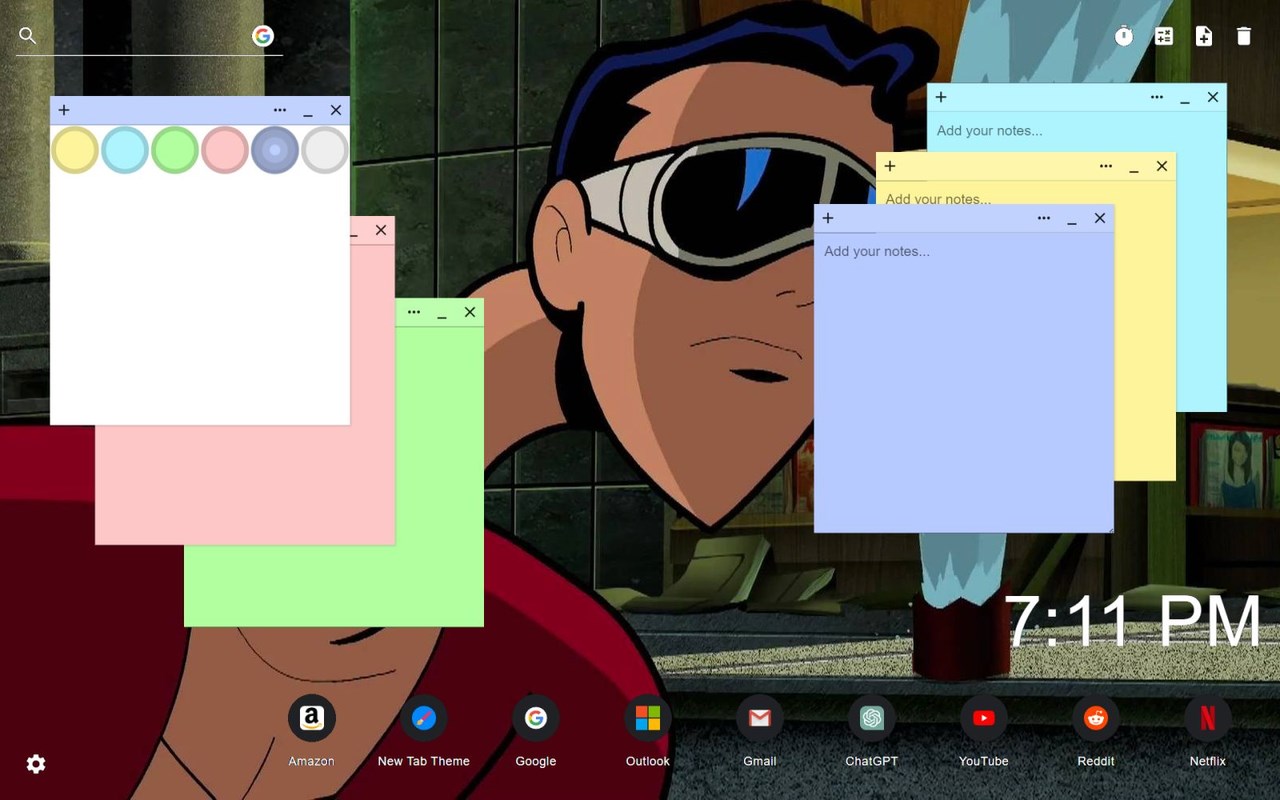Go to the Gmail shortcut
This screenshot has height=800, width=1280.
coord(760,718)
